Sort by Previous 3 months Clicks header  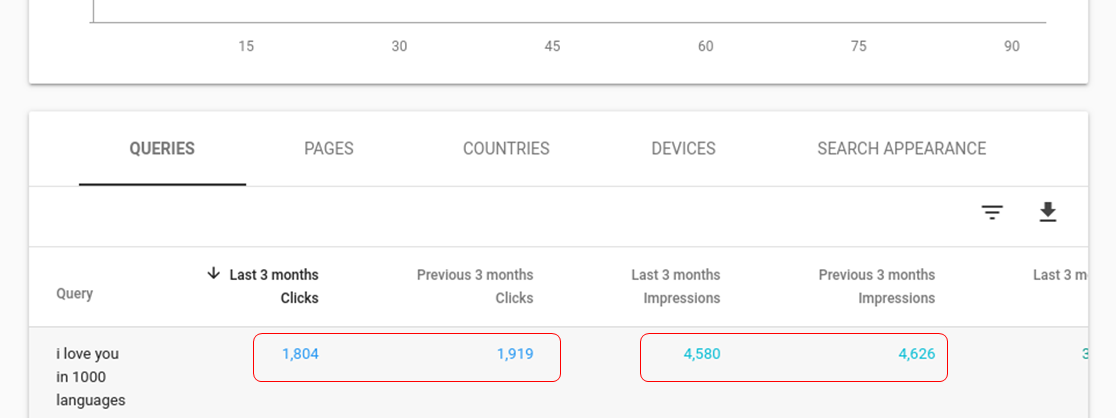[475, 286]
